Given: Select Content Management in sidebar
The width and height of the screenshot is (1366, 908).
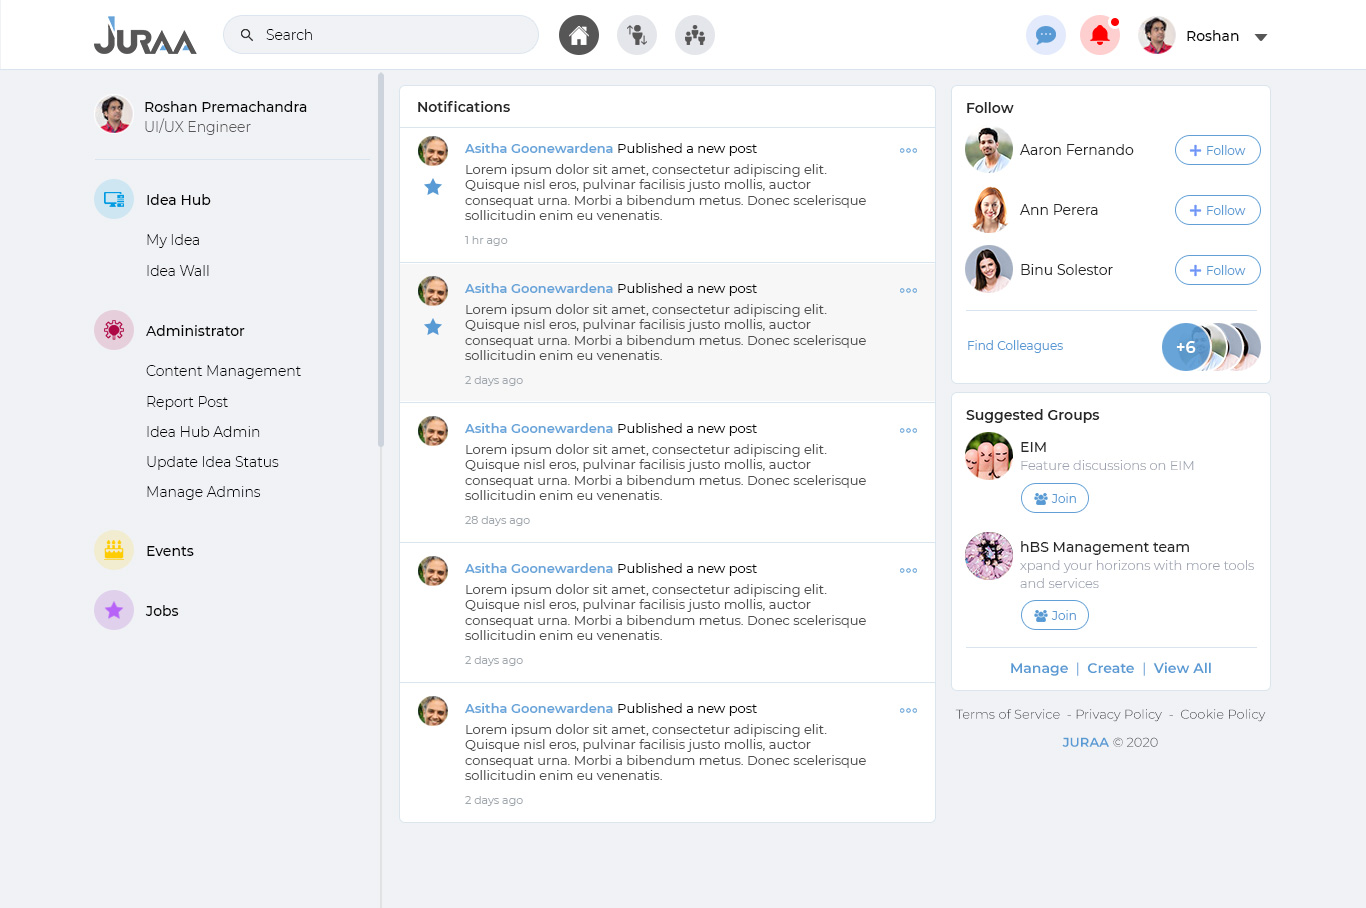Looking at the screenshot, I should coord(223,371).
